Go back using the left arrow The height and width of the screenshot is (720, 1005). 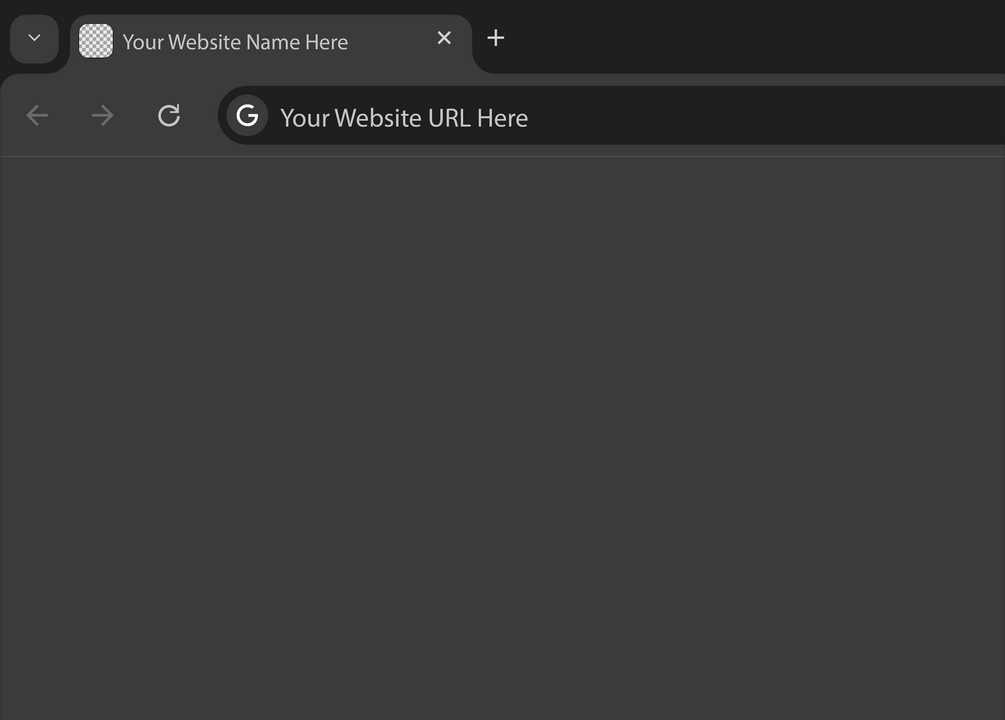pos(37,116)
